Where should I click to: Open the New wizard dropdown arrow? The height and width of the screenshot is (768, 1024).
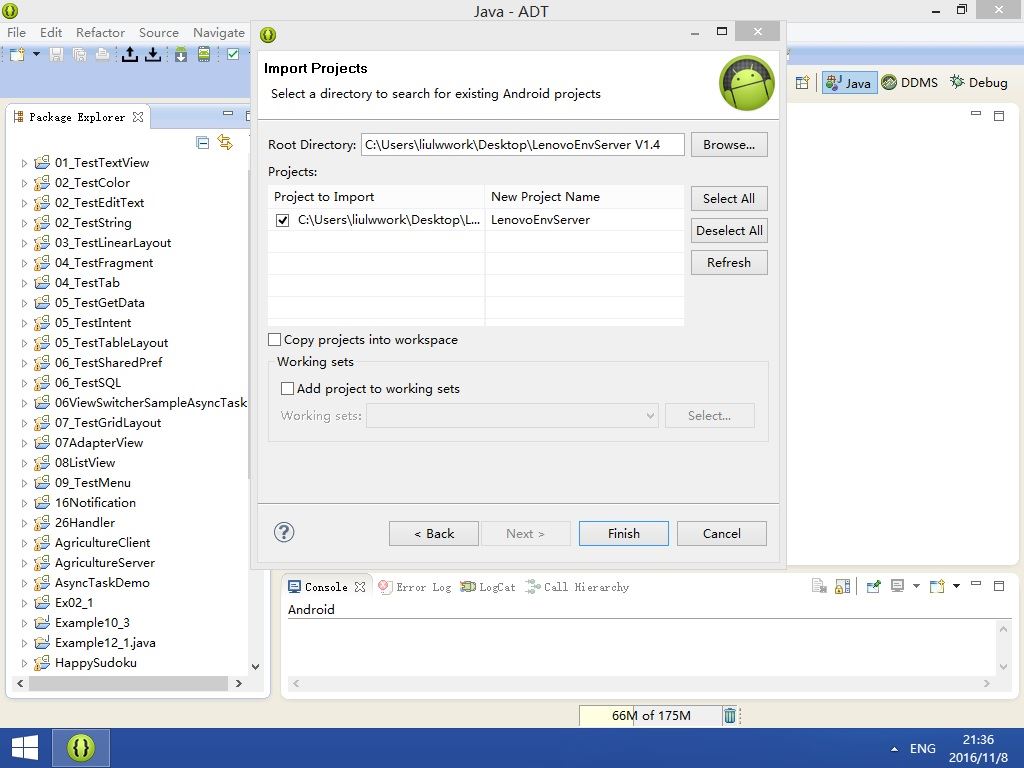[x=37, y=54]
